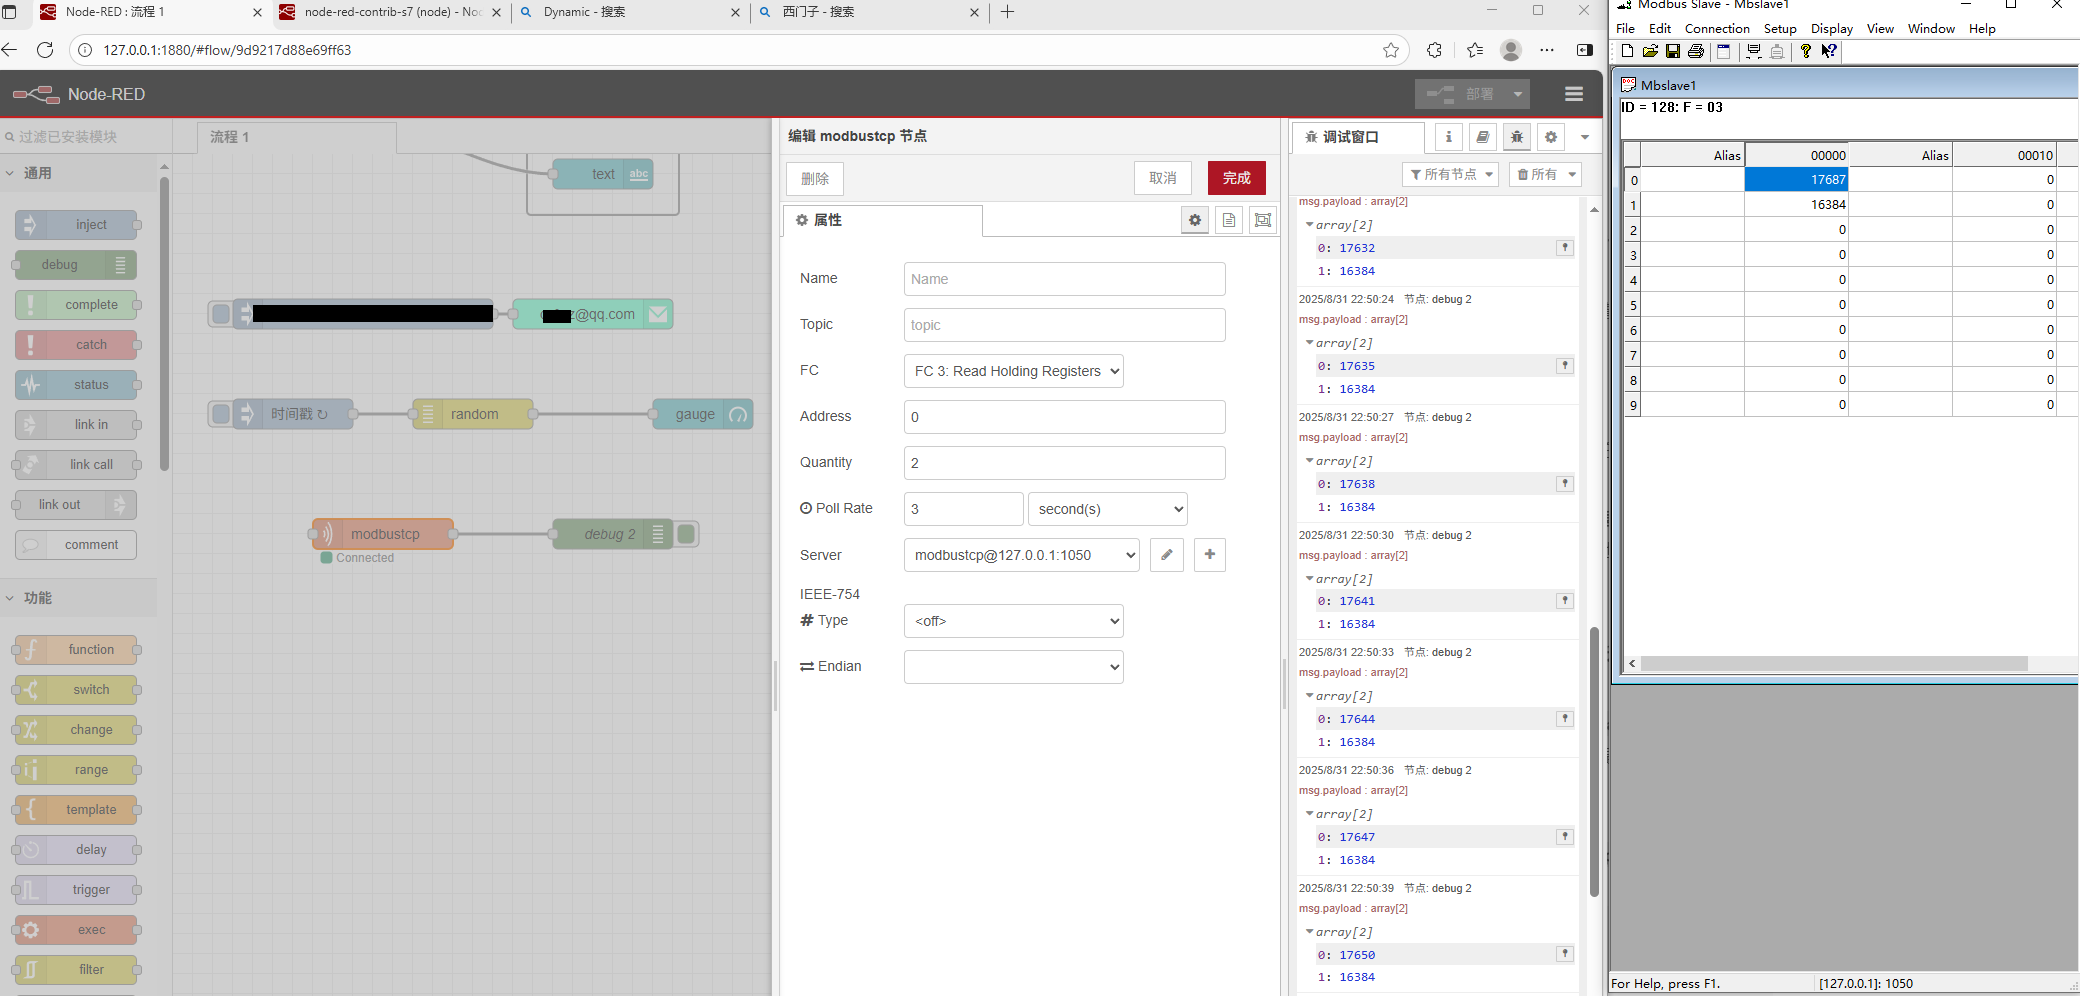2080x996 pixels.
Task: Select the 属性 properties tab
Action: (x=882, y=220)
